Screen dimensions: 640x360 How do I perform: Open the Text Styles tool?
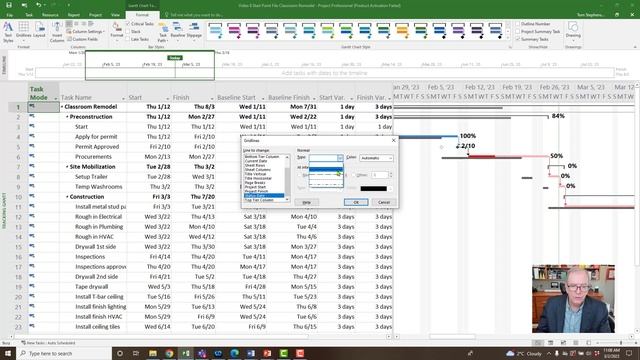[8, 32]
